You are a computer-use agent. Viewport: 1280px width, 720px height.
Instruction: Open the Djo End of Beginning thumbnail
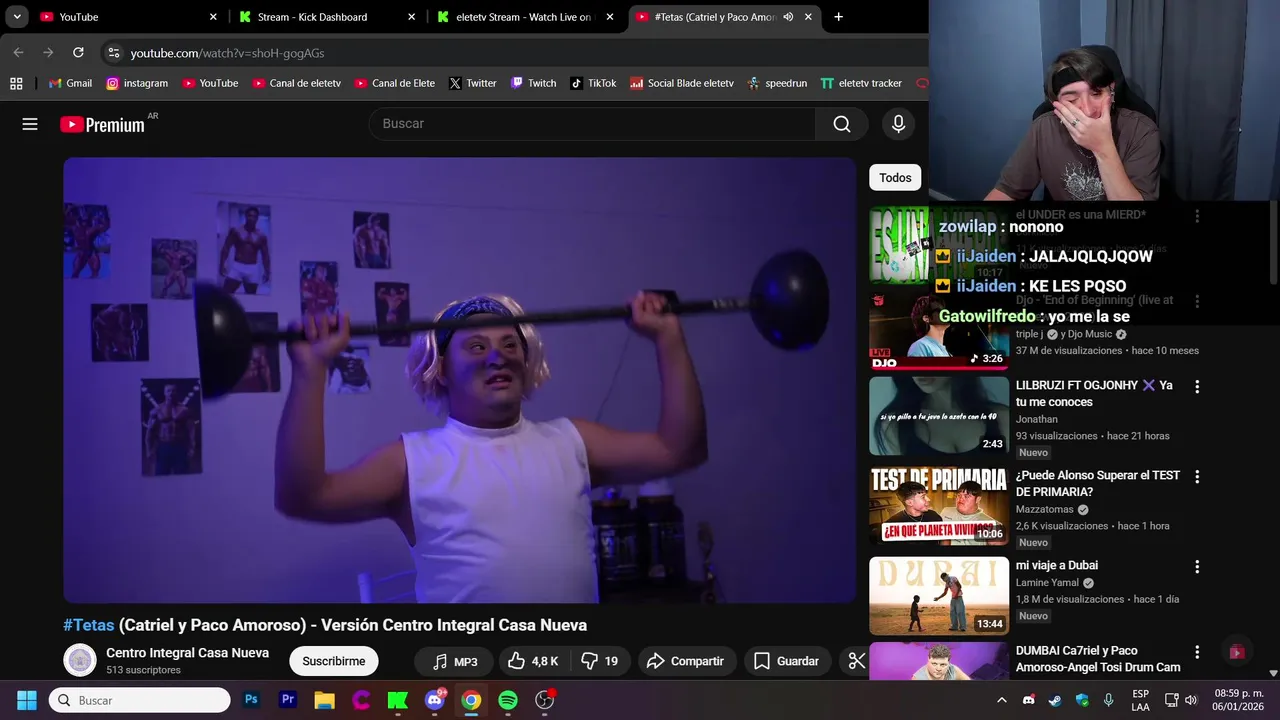pyautogui.click(x=939, y=330)
